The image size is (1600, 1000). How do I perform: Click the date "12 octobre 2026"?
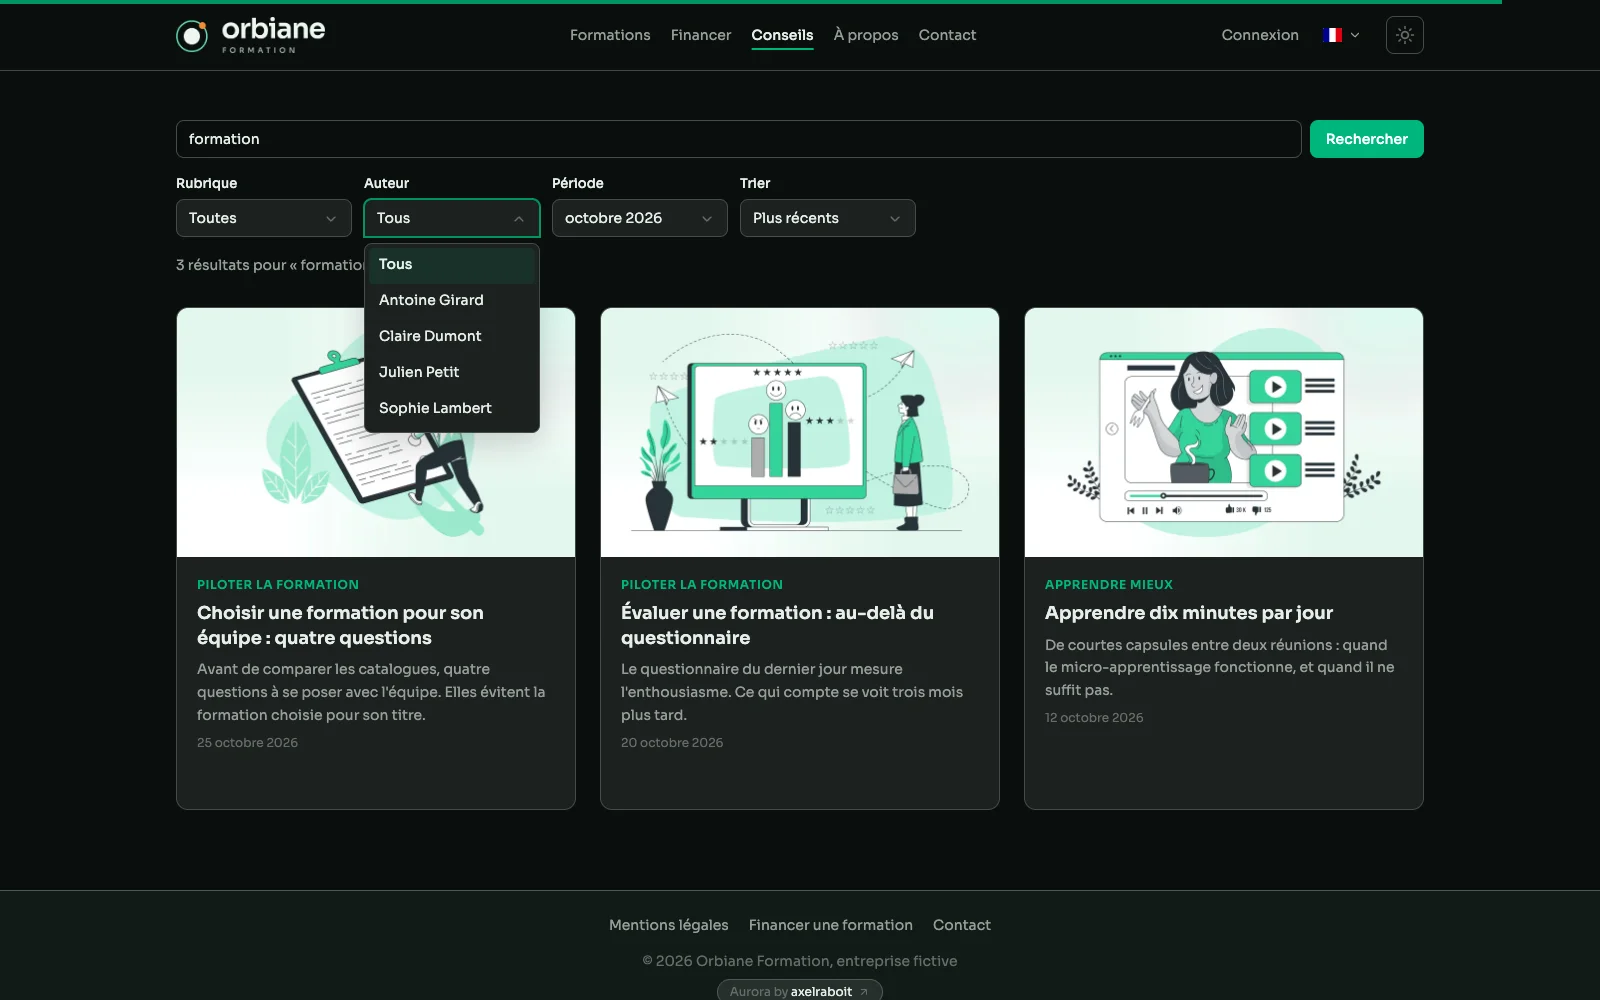pos(1094,718)
